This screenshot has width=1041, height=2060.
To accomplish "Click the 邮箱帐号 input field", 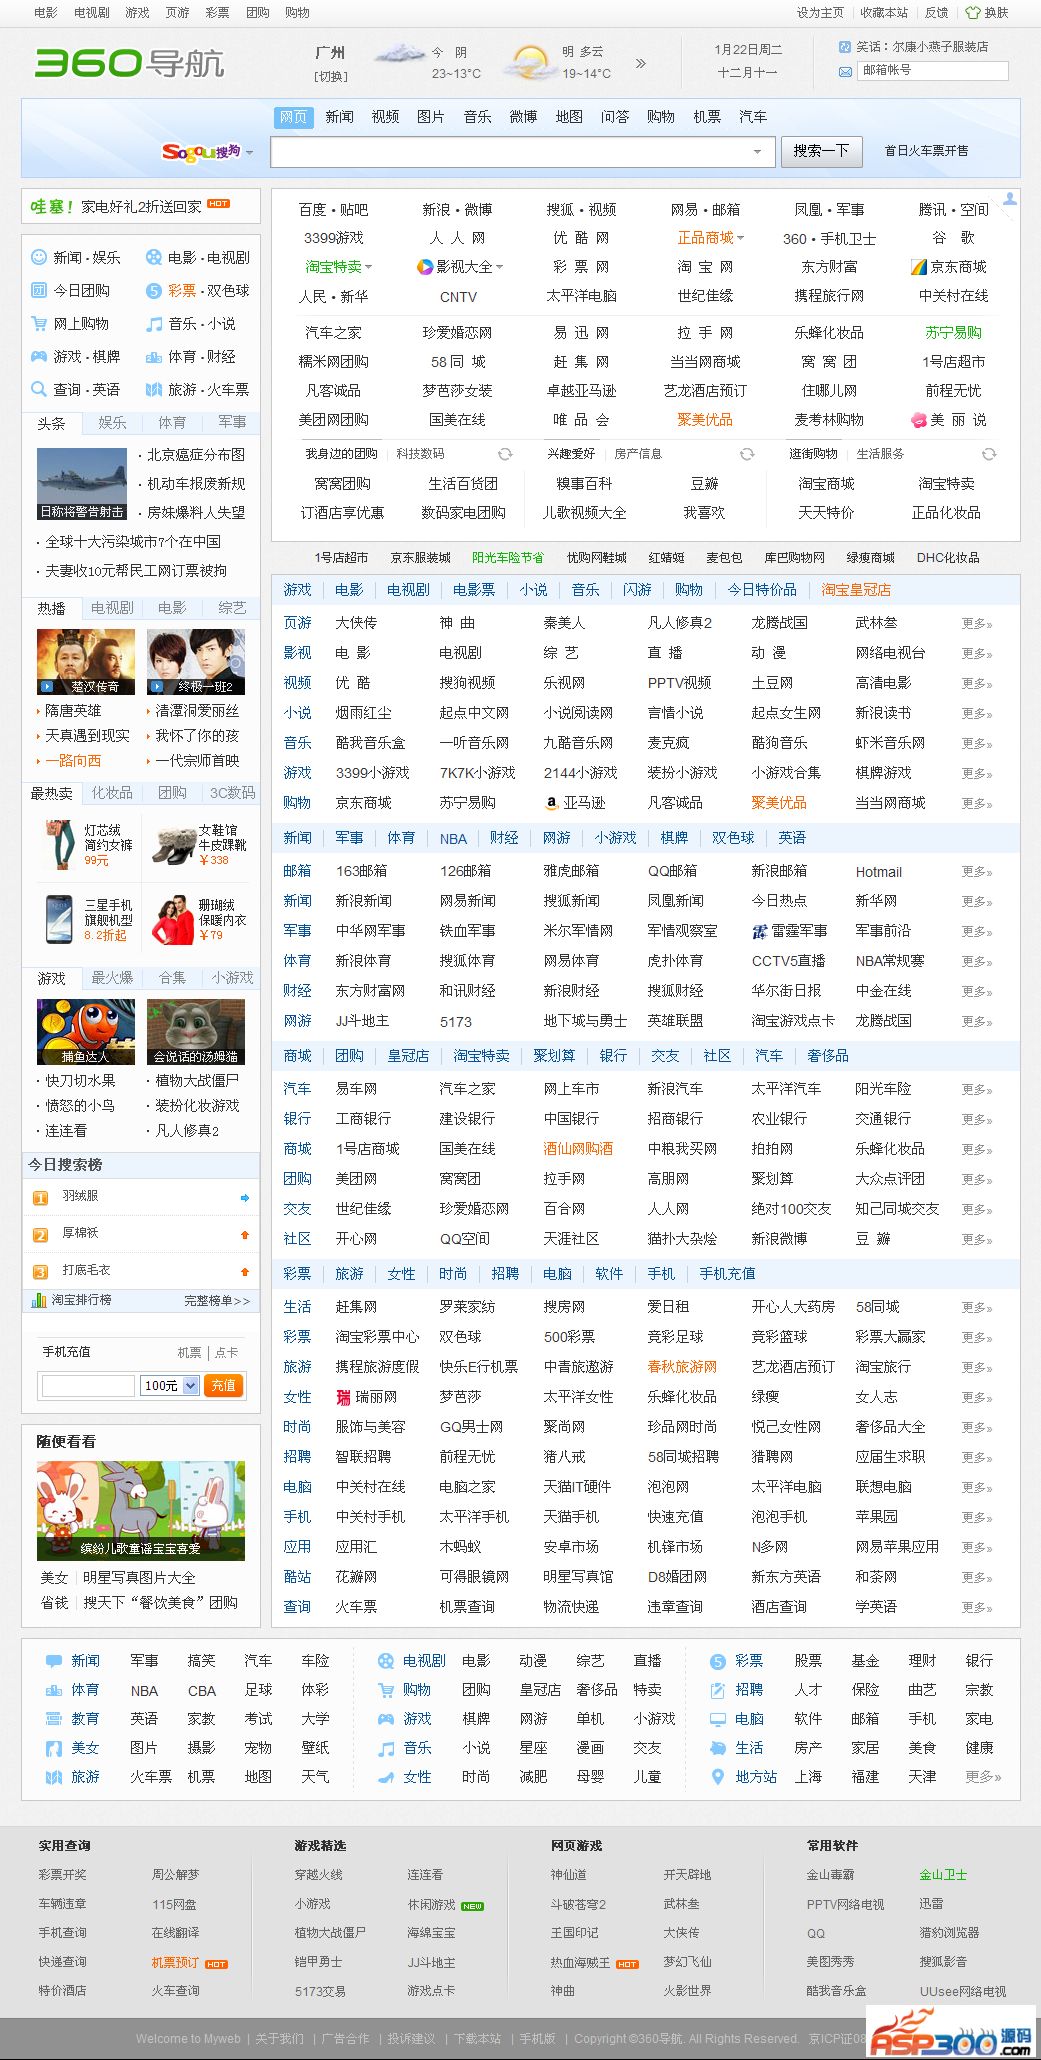I will (933, 71).
